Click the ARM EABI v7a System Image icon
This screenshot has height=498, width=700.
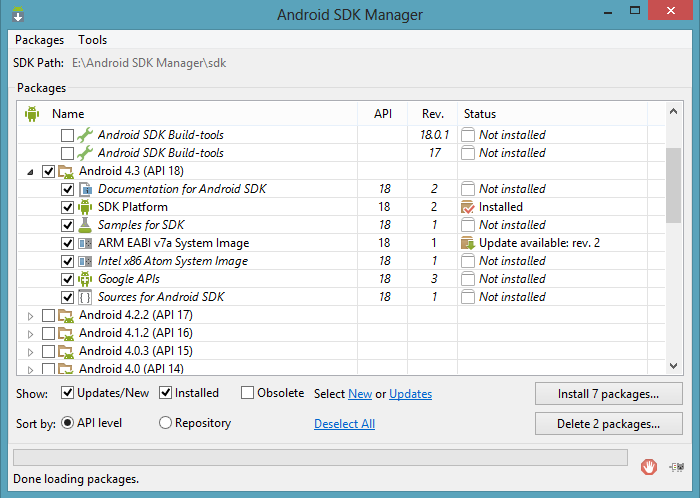pos(85,243)
